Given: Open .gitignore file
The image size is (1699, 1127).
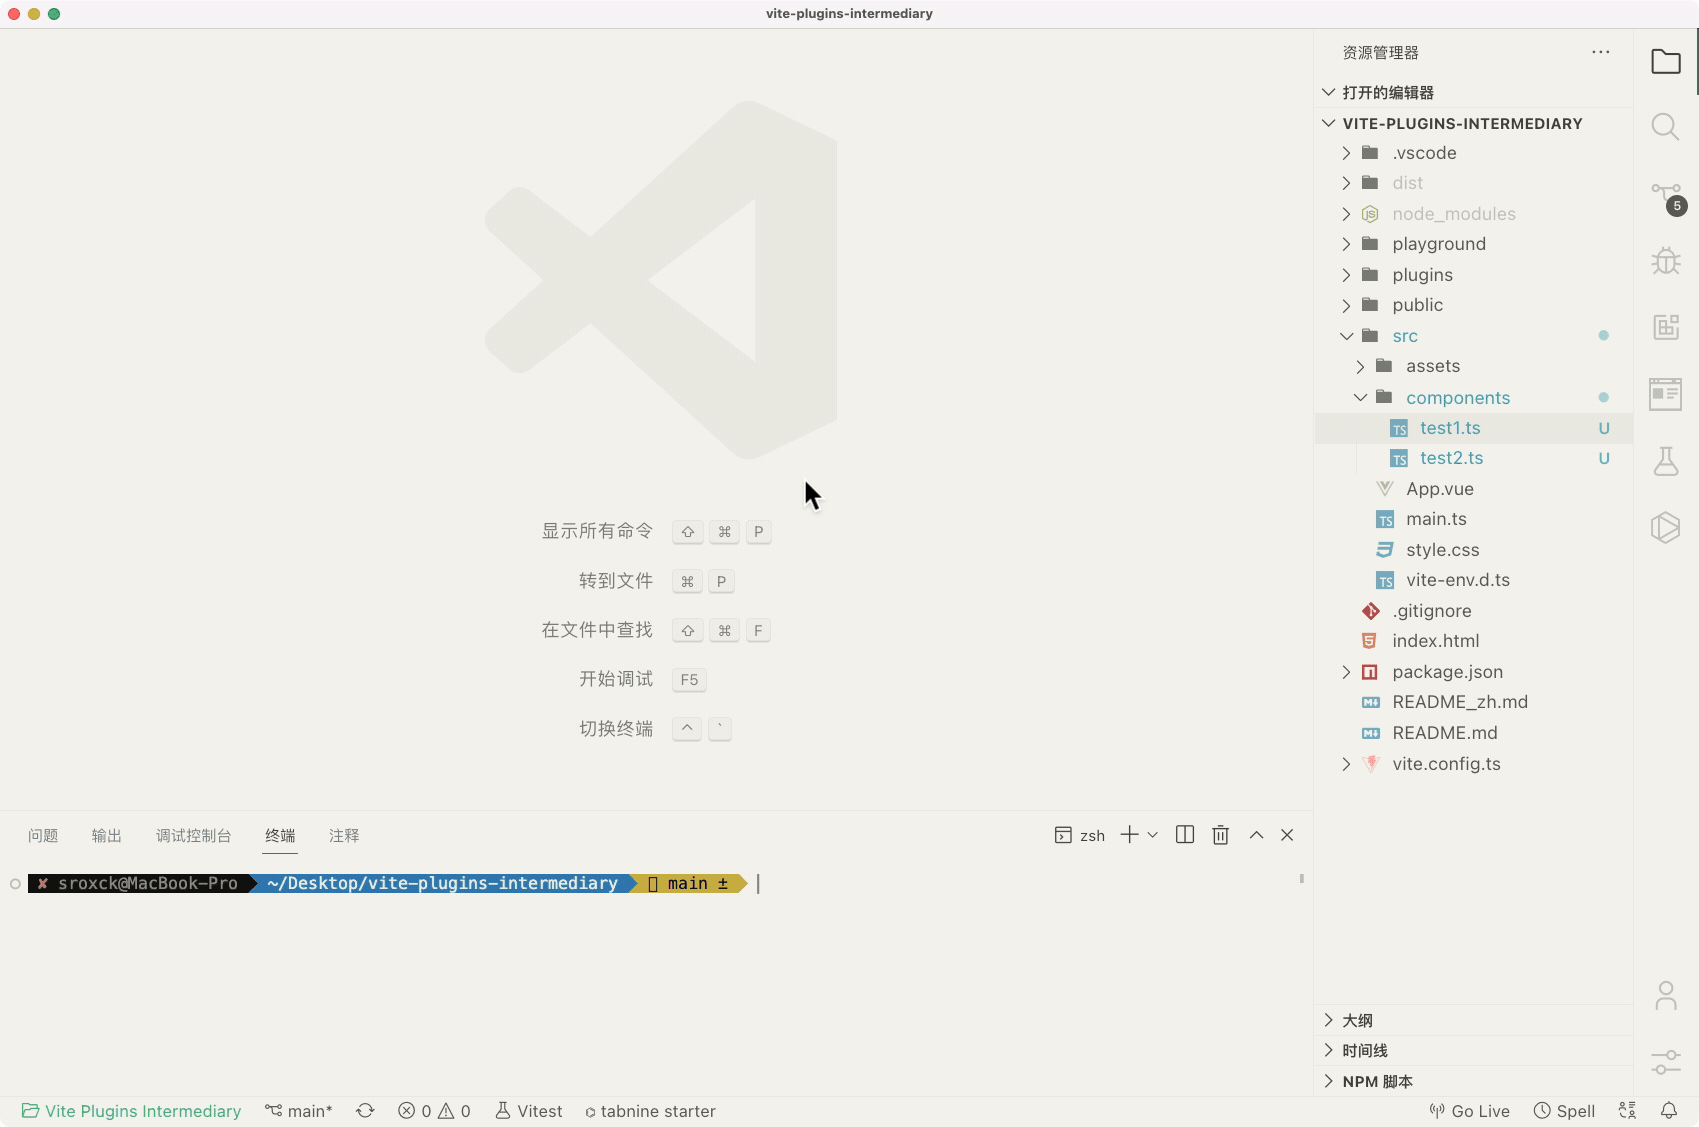Looking at the screenshot, I should coord(1474,611).
